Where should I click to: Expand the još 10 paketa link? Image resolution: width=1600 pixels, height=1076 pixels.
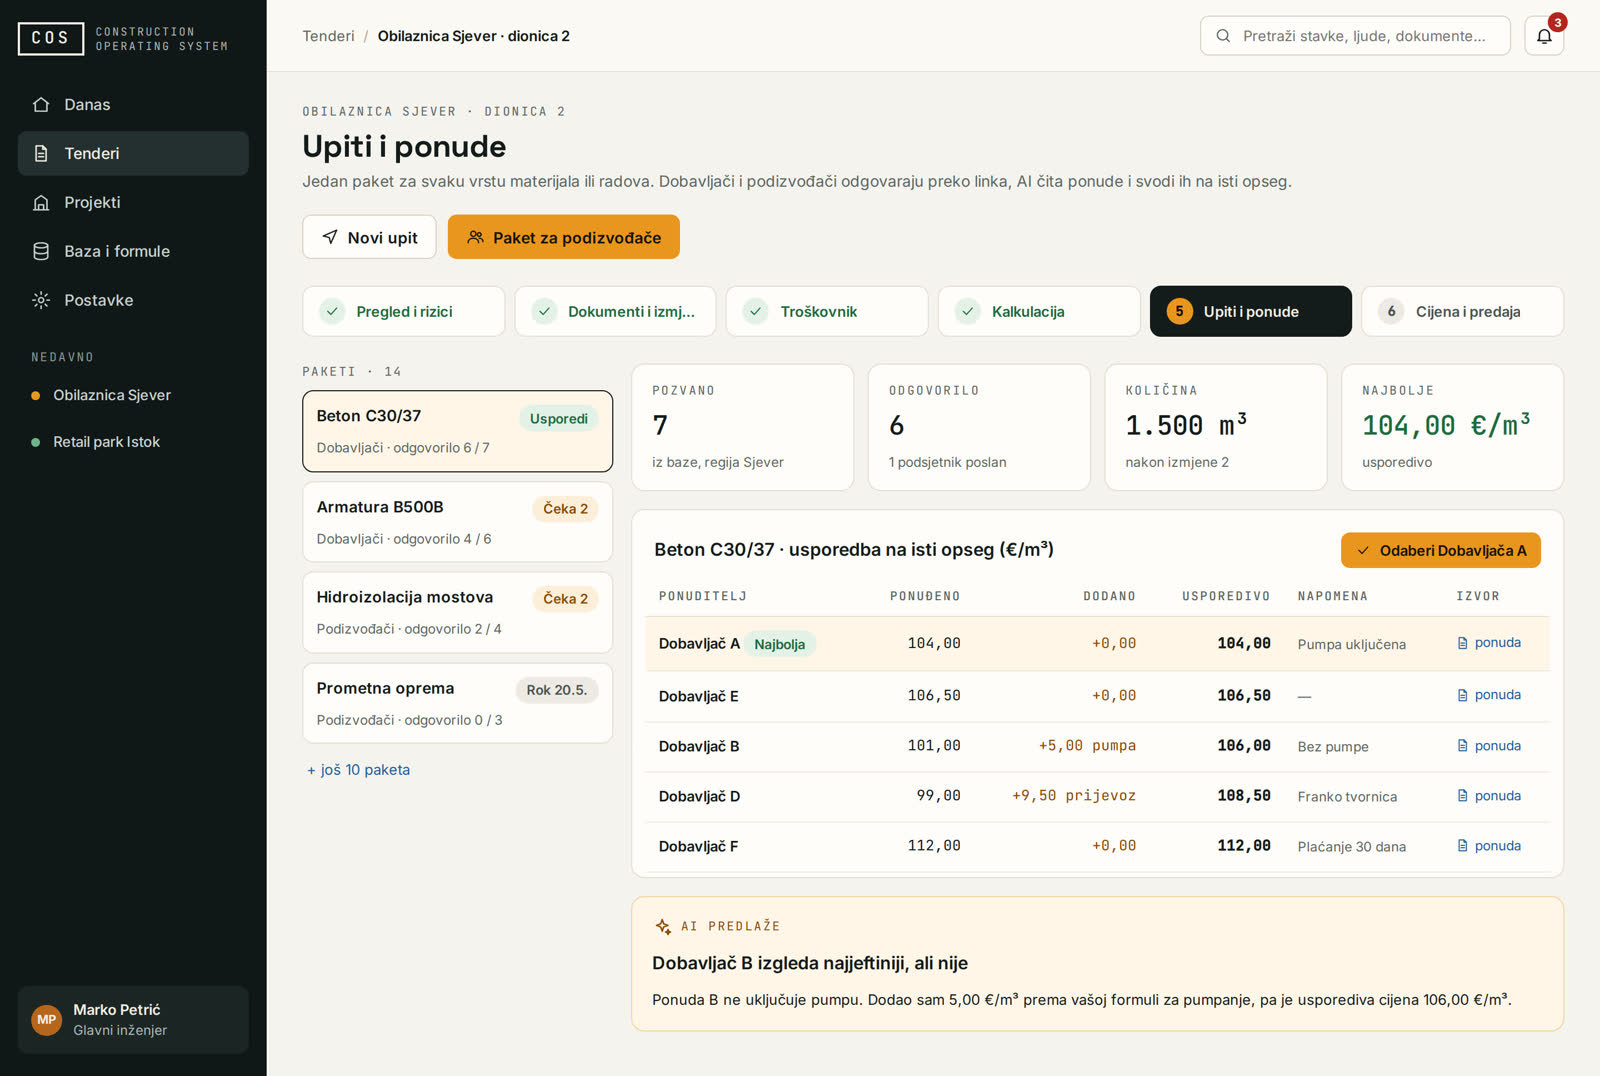[x=359, y=770]
